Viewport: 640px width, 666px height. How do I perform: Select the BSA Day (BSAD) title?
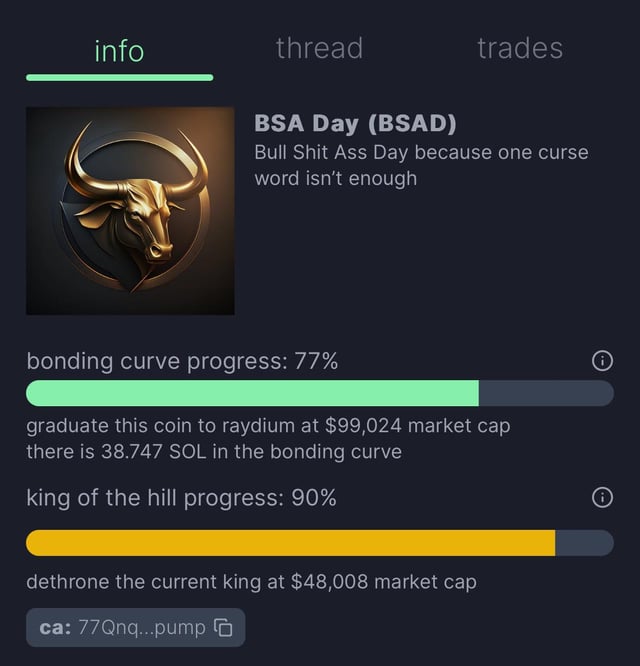pyautogui.click(x=355, y=123)
